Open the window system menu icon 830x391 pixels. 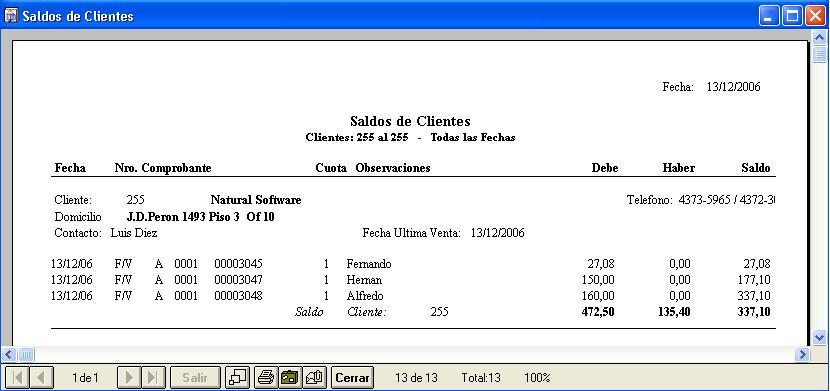coord(11,16)
